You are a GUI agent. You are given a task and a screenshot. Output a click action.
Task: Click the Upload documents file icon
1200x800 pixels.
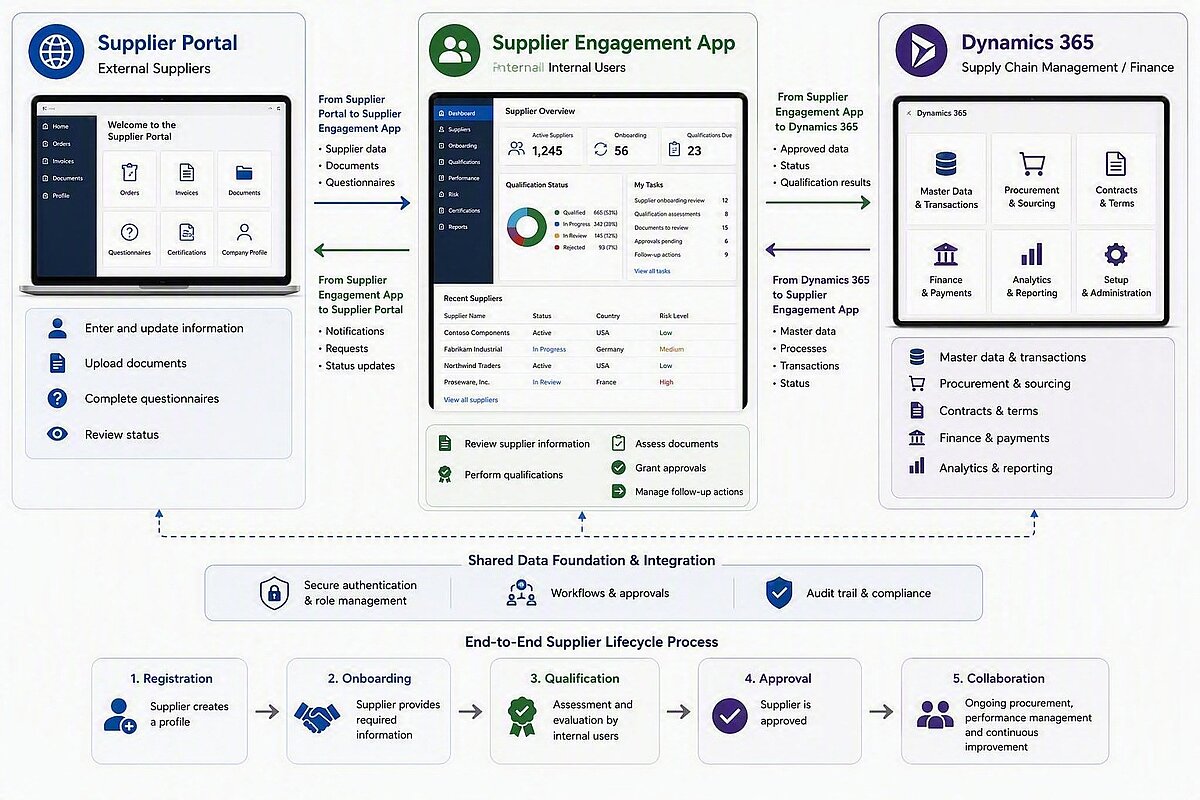(57, 363)
